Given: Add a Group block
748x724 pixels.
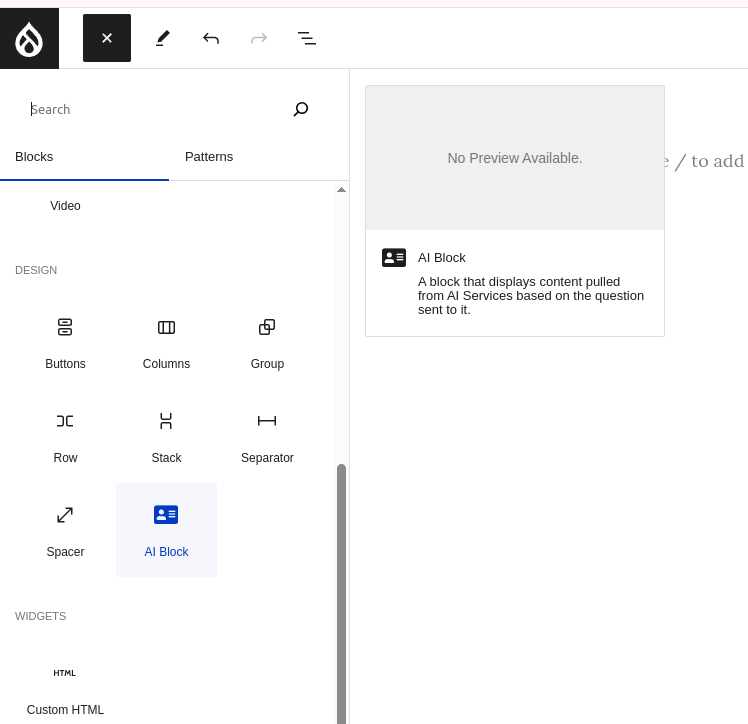Looking at the screenshot, I should [x=267, y=342].
